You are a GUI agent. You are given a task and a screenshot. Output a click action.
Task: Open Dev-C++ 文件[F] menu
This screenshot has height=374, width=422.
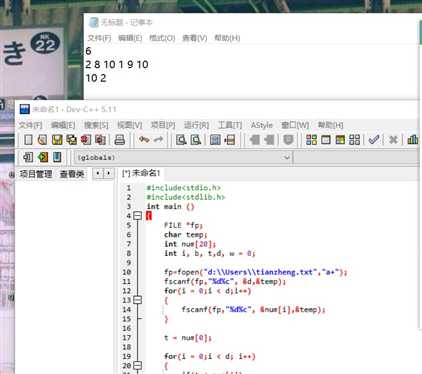click(x=30, y=125)
